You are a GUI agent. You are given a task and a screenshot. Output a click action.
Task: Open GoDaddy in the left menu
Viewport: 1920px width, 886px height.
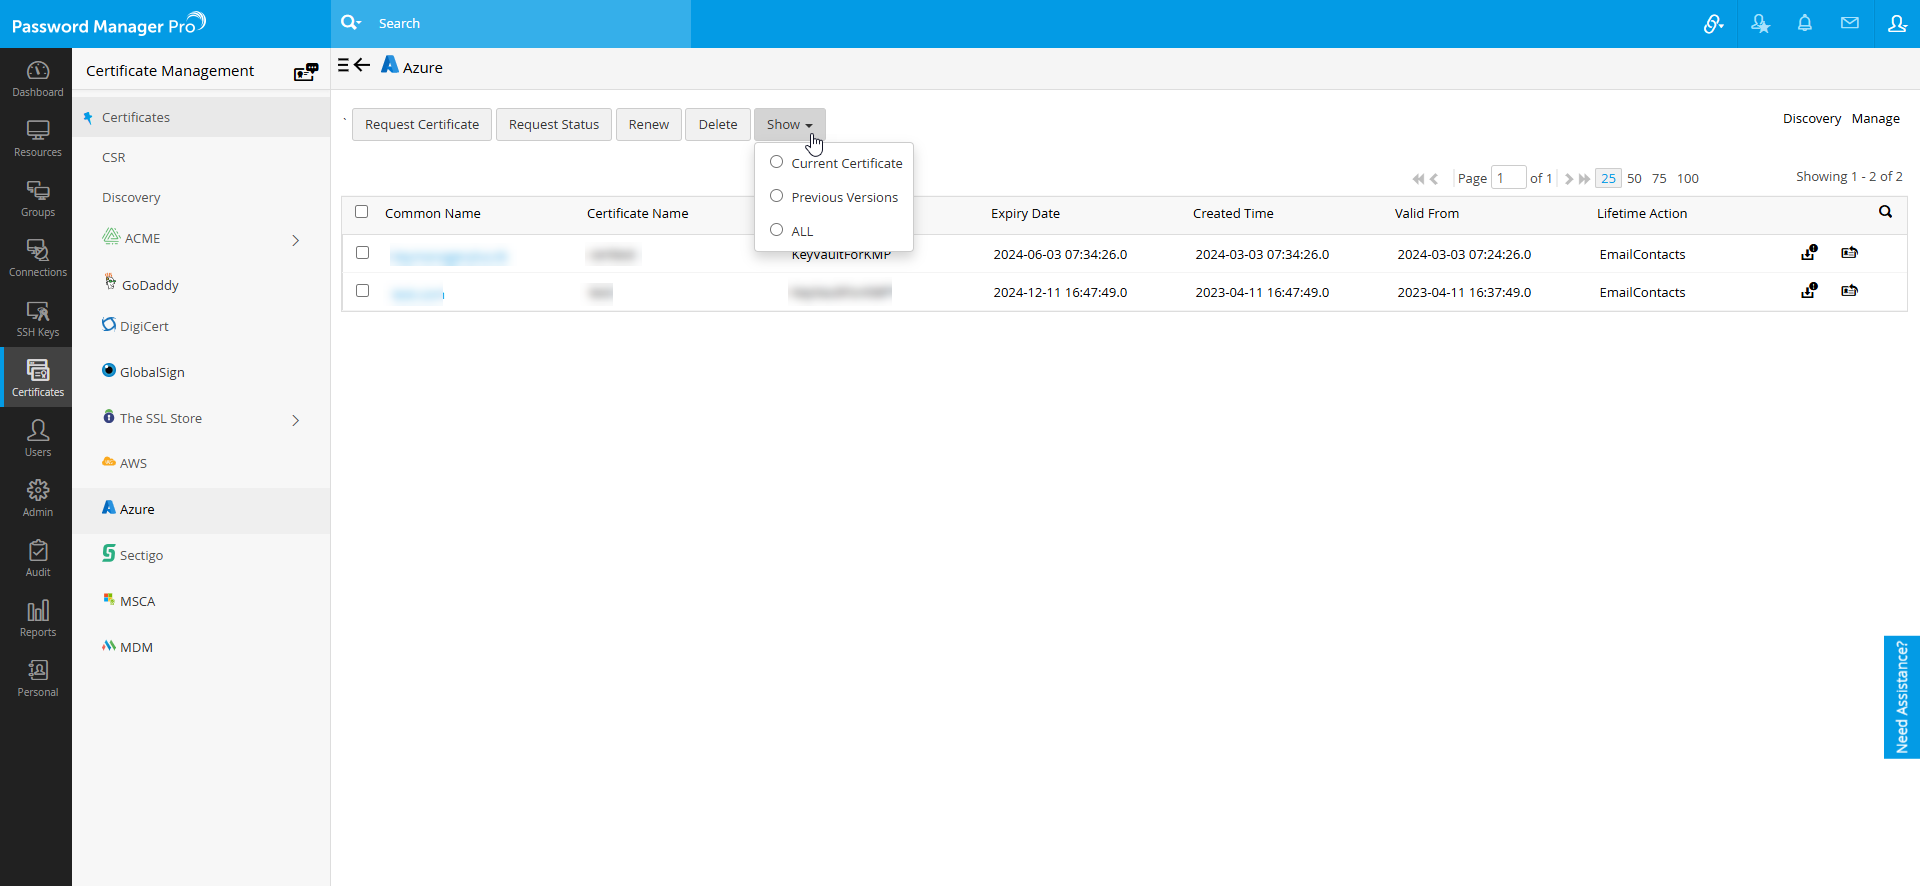pos(150,285)
